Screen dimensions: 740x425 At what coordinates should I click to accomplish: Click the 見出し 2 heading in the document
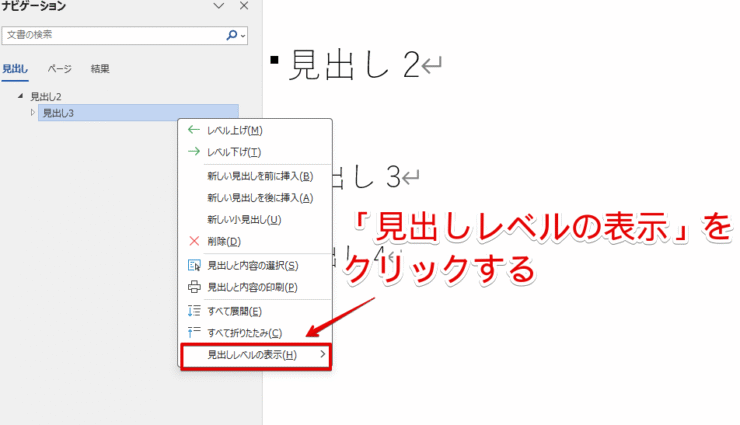point(354,65)
